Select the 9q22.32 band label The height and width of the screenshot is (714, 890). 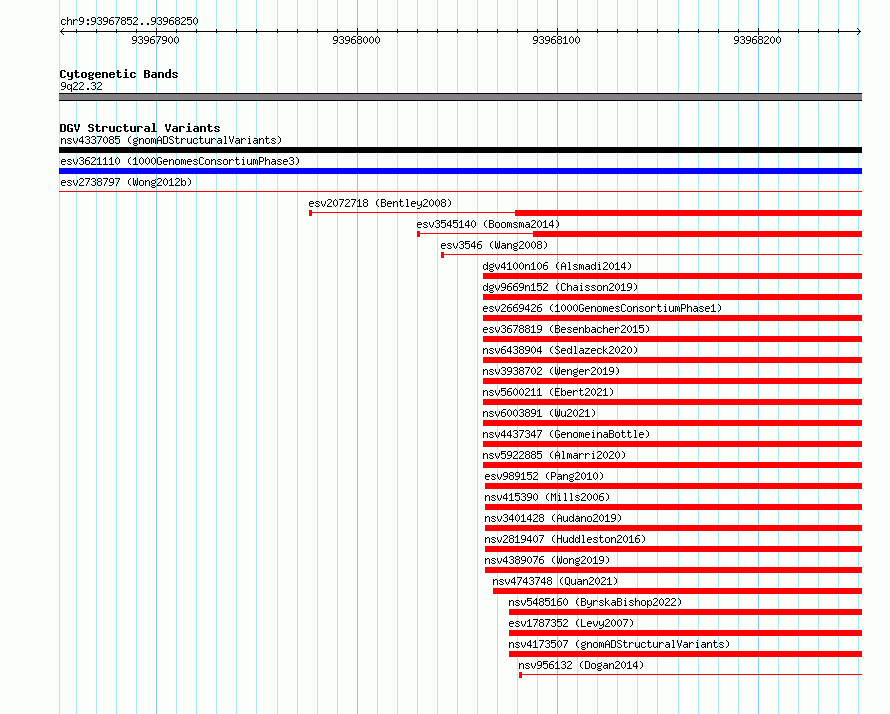81,86
